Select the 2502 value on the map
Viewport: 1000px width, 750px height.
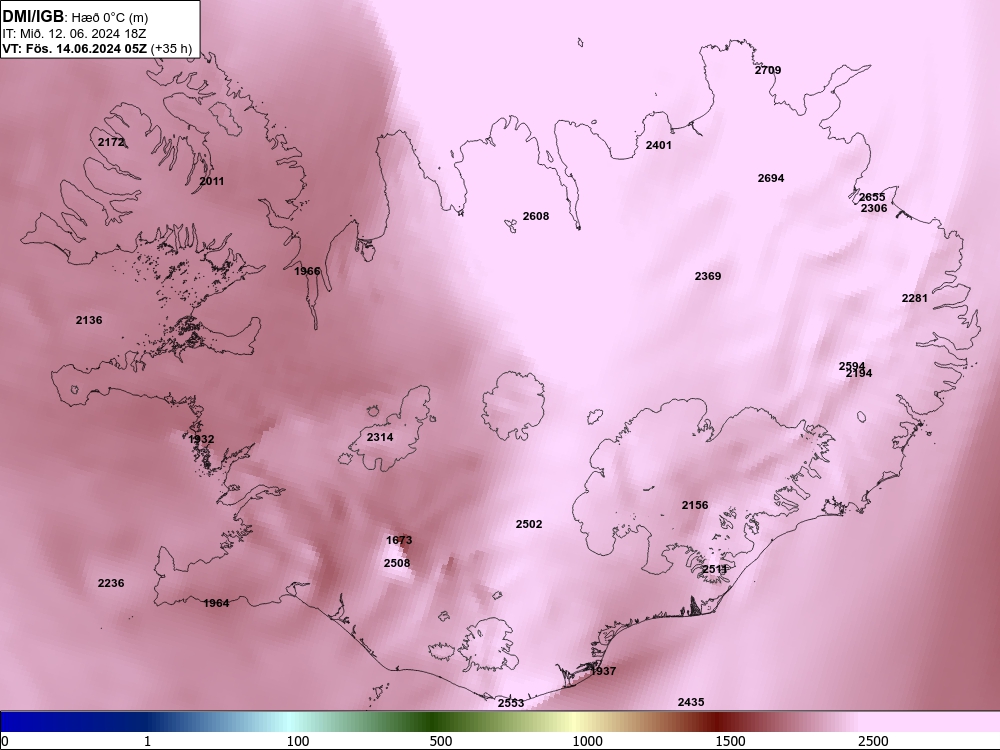(529, 524)
